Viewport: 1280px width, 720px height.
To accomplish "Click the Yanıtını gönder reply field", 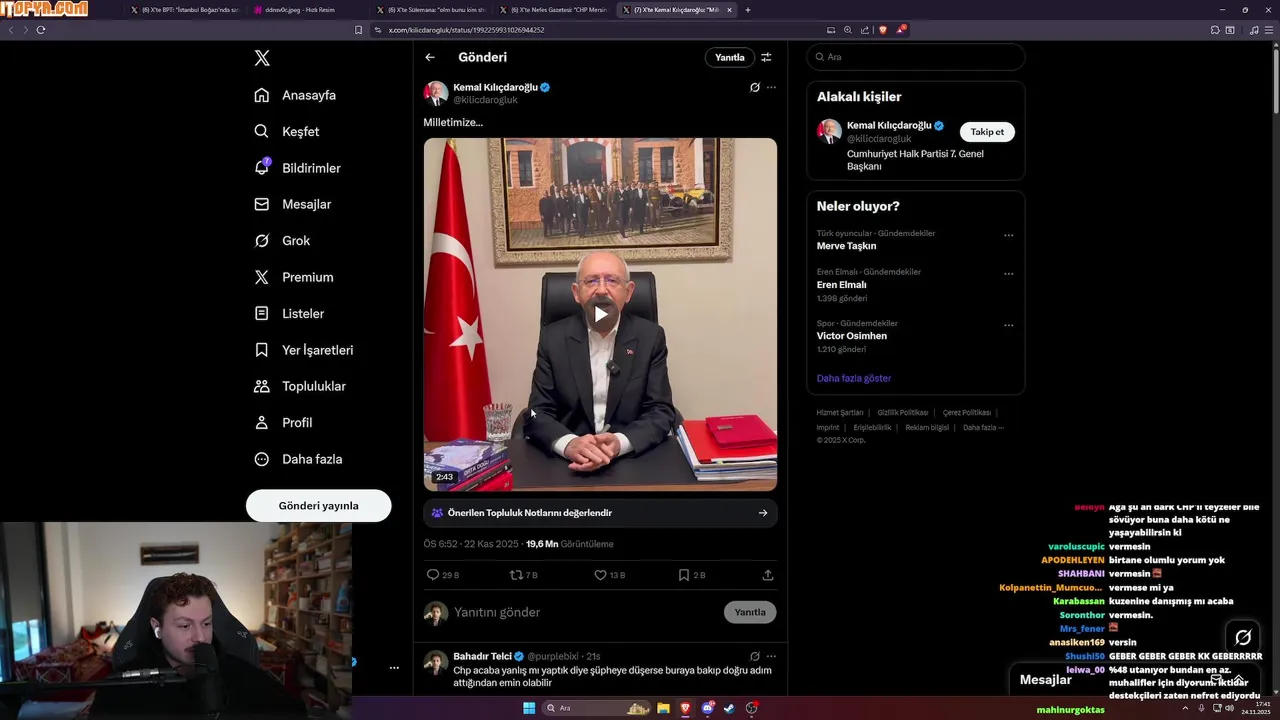I will [x=585, y=612].
